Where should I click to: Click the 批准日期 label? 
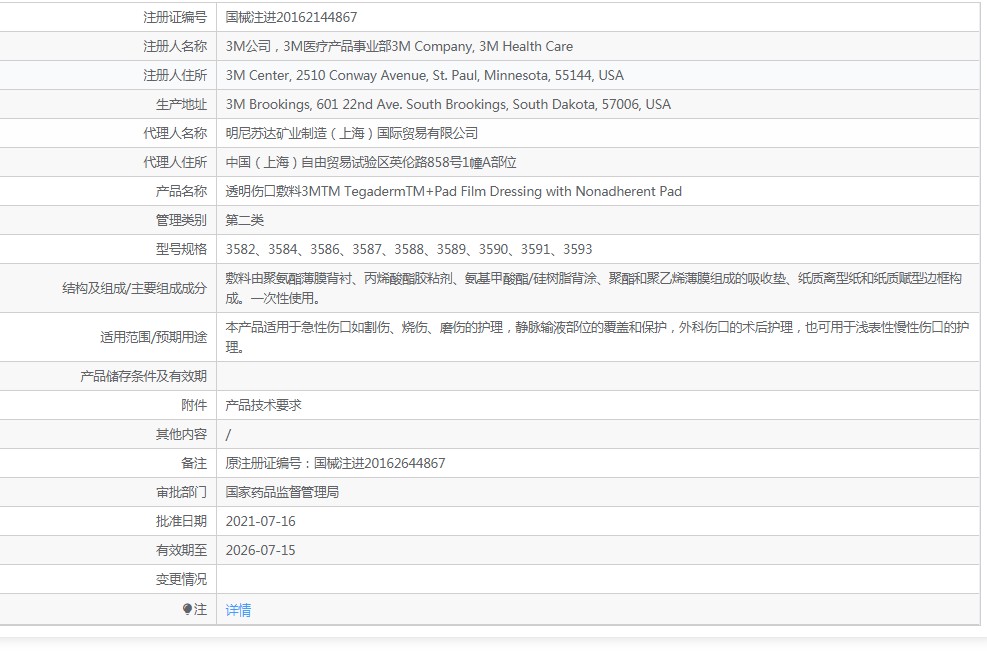coord(181,521)
